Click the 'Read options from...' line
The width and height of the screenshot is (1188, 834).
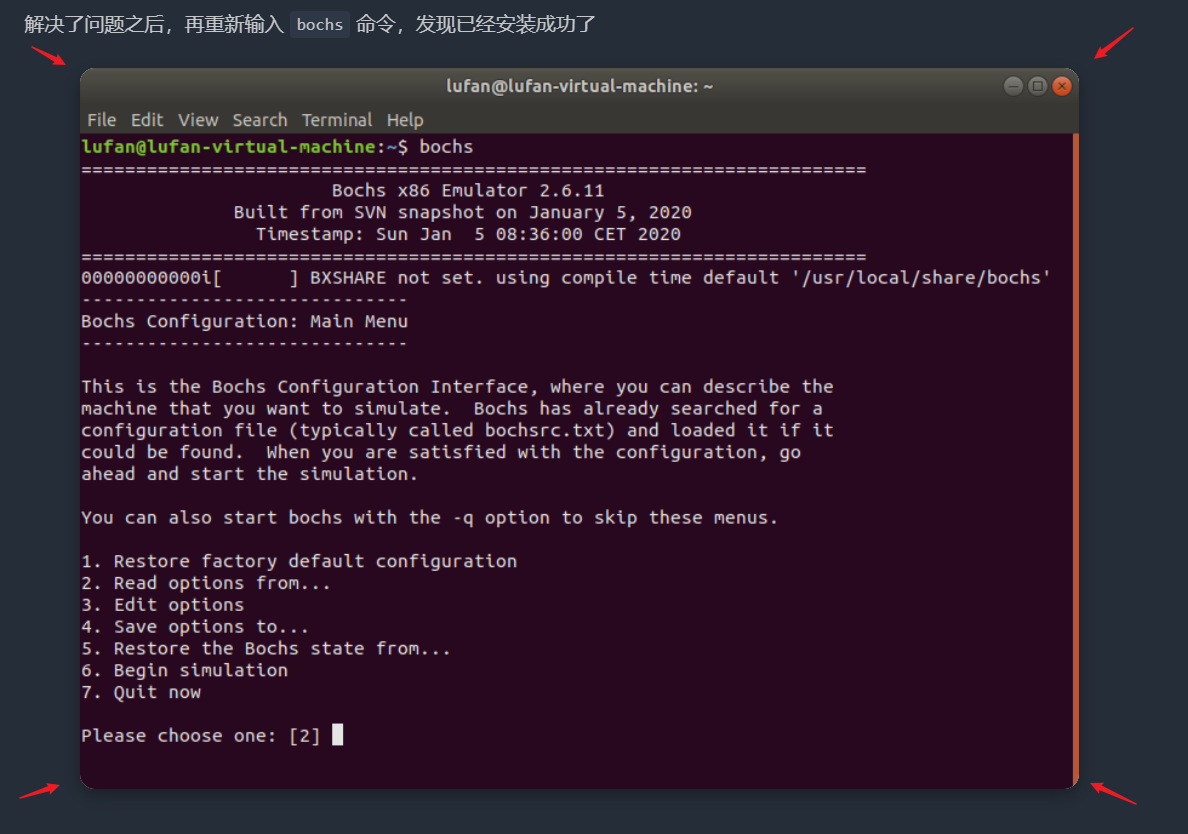206,583
